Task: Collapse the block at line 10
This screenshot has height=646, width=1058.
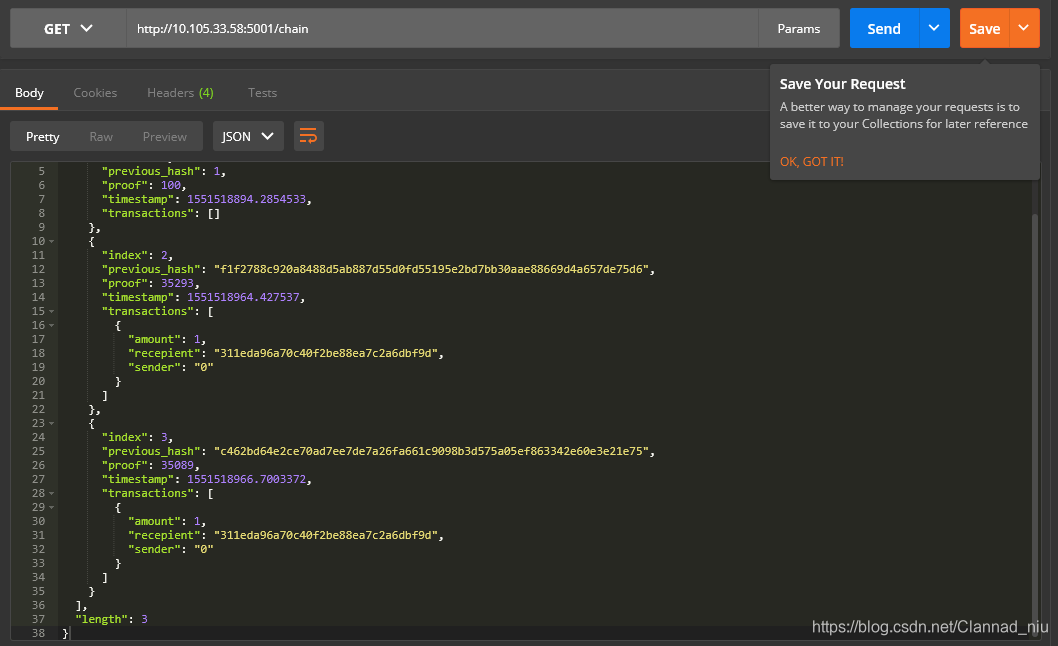Action: tap(51, 242)
